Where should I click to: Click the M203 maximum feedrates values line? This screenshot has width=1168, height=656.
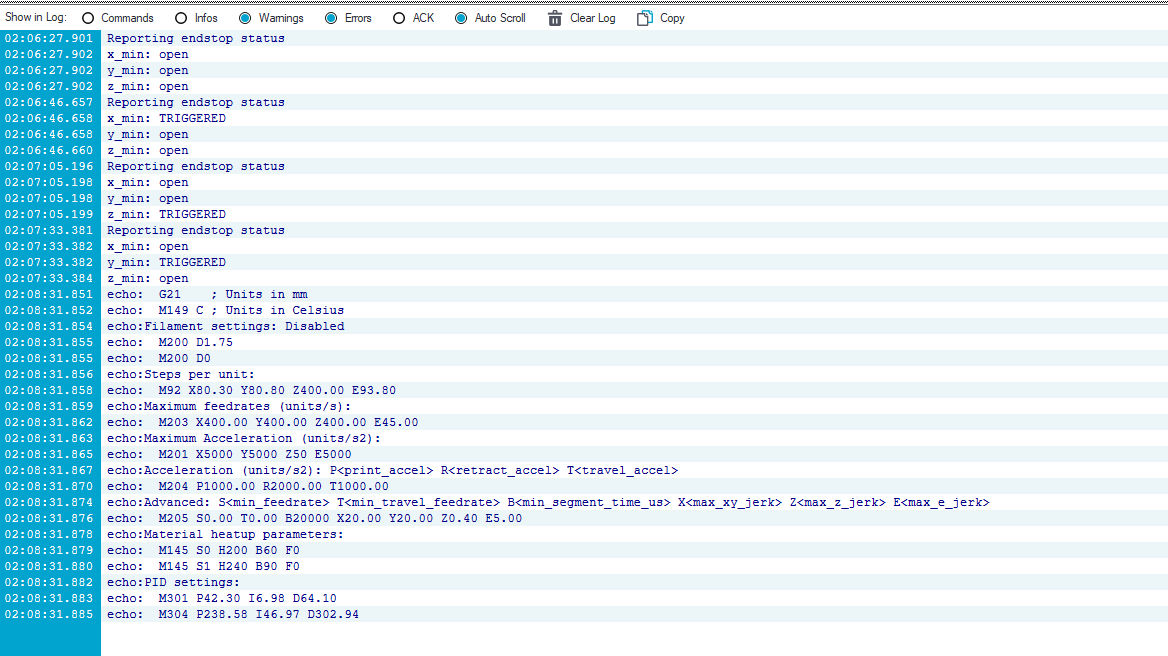[262, 422]
